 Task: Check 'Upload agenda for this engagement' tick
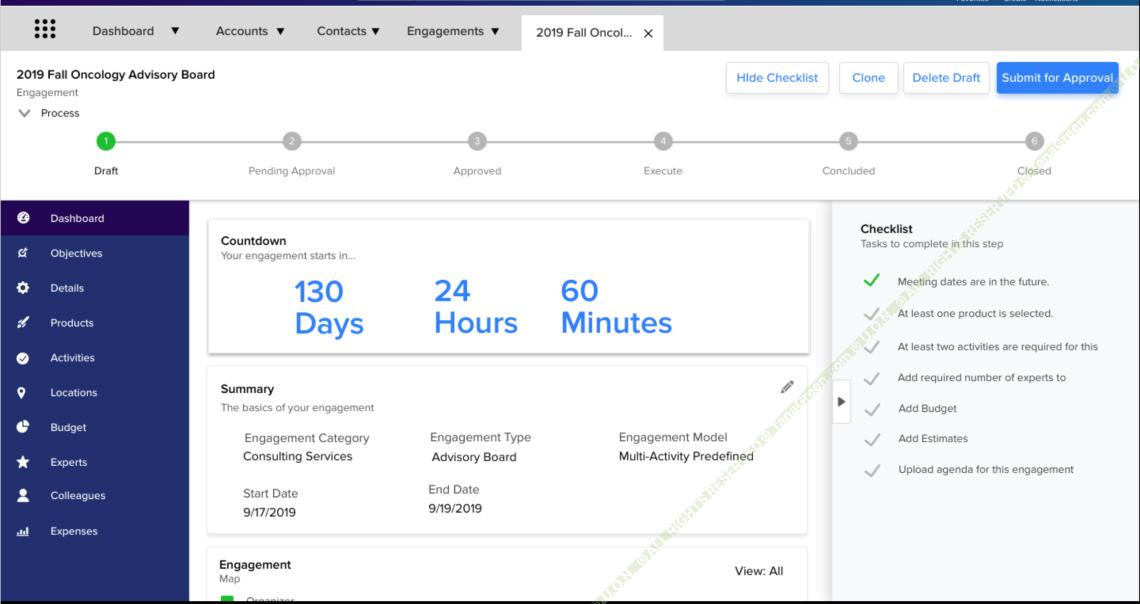[872, 470]
